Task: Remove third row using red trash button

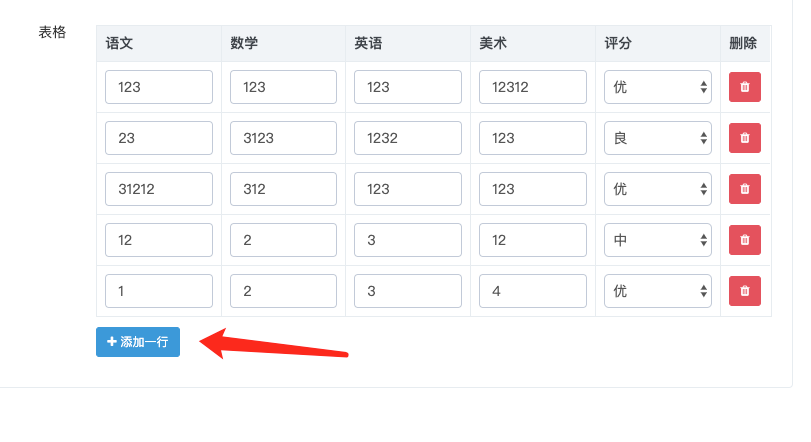Action: click(744, 189)
